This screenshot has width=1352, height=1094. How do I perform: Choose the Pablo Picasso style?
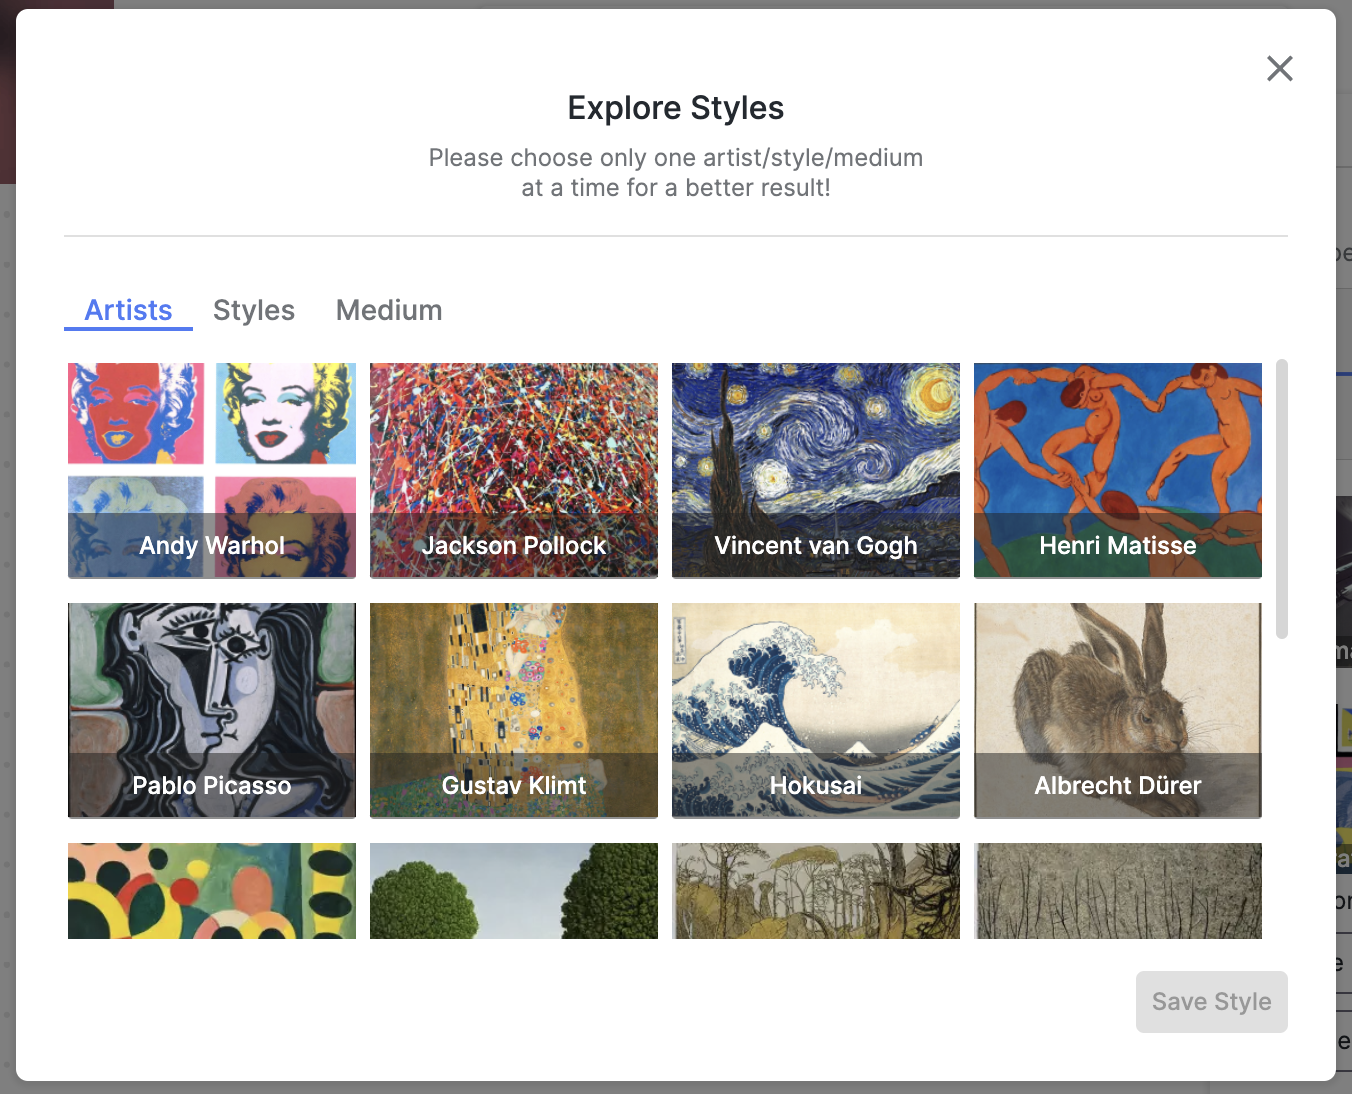tap(212, 710)
